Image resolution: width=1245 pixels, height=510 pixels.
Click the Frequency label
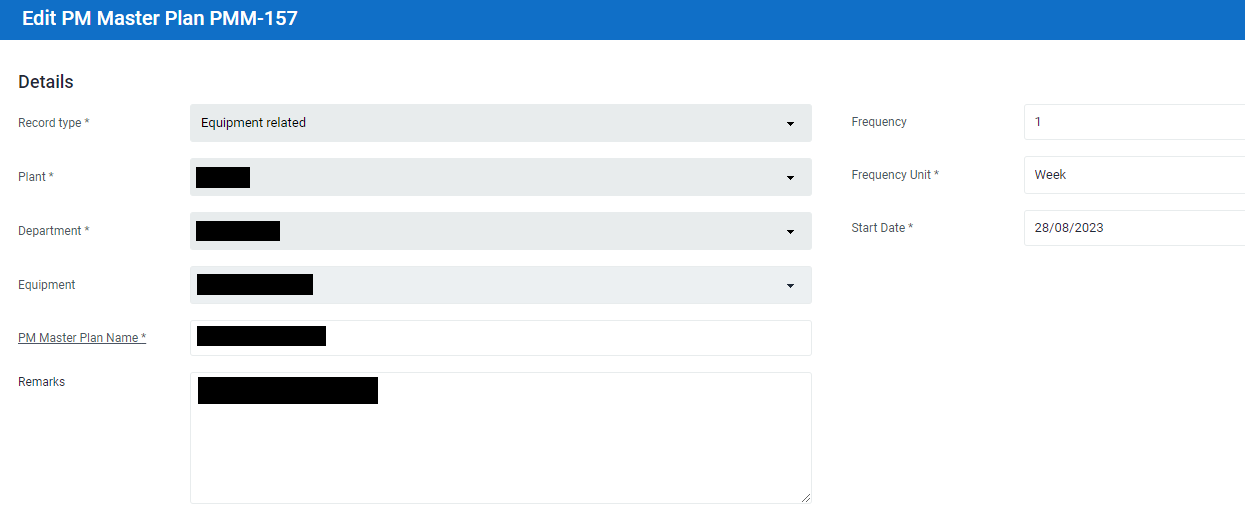point(879,122)
